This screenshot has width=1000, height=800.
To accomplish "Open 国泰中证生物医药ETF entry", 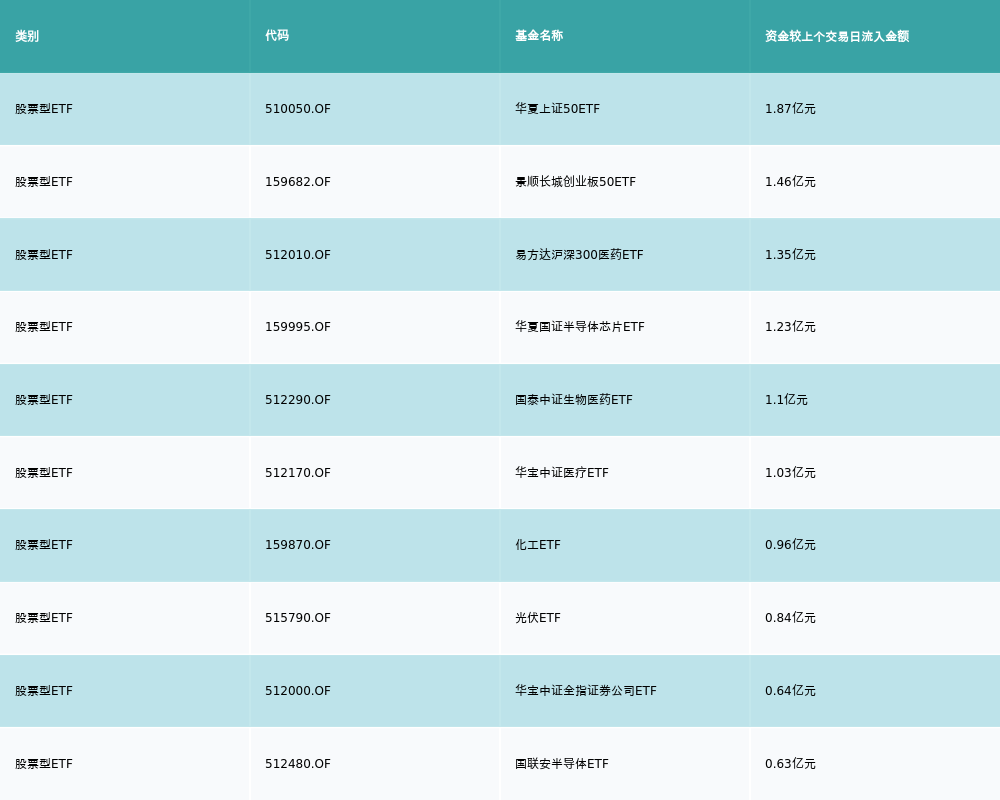I will click(x=574, y=400).
